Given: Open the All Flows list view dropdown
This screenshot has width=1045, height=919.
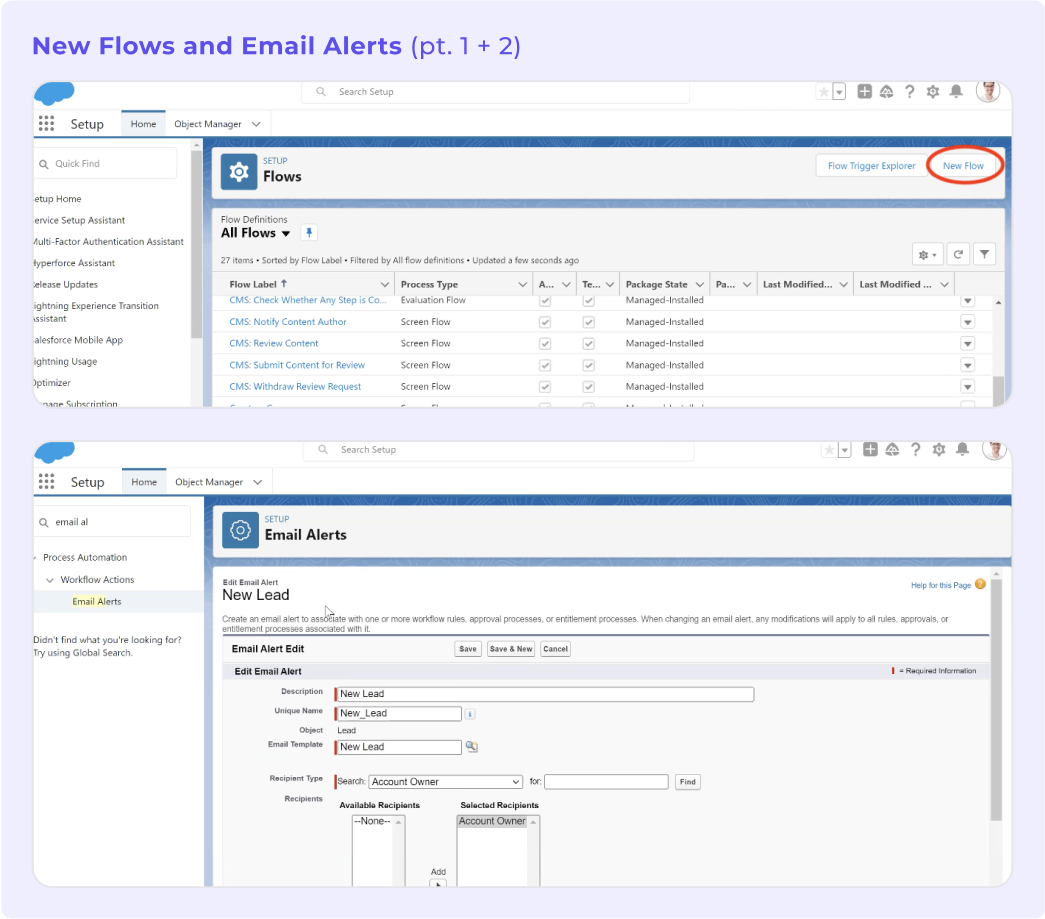Looking at the screenshot, I should tap(286, 233).
